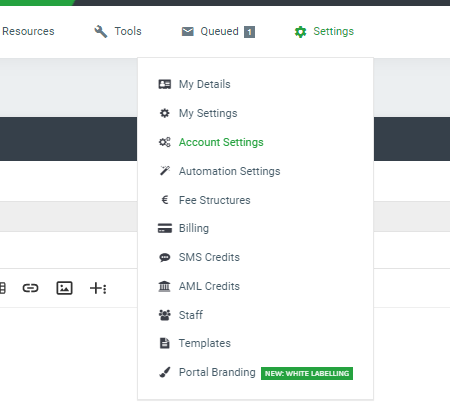
Task: Click the insert link icon in editor toolbar
Action: coord(30,288)
